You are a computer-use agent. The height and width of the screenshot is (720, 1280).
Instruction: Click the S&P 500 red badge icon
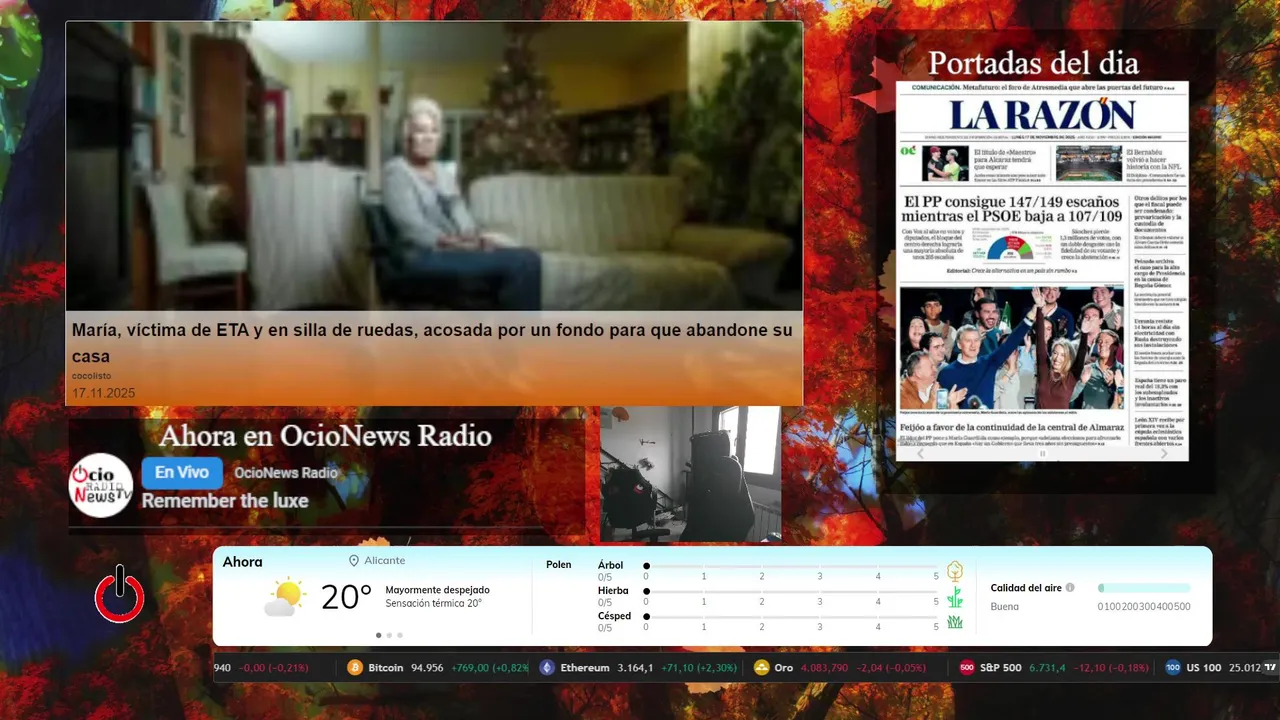click(967, 668)
